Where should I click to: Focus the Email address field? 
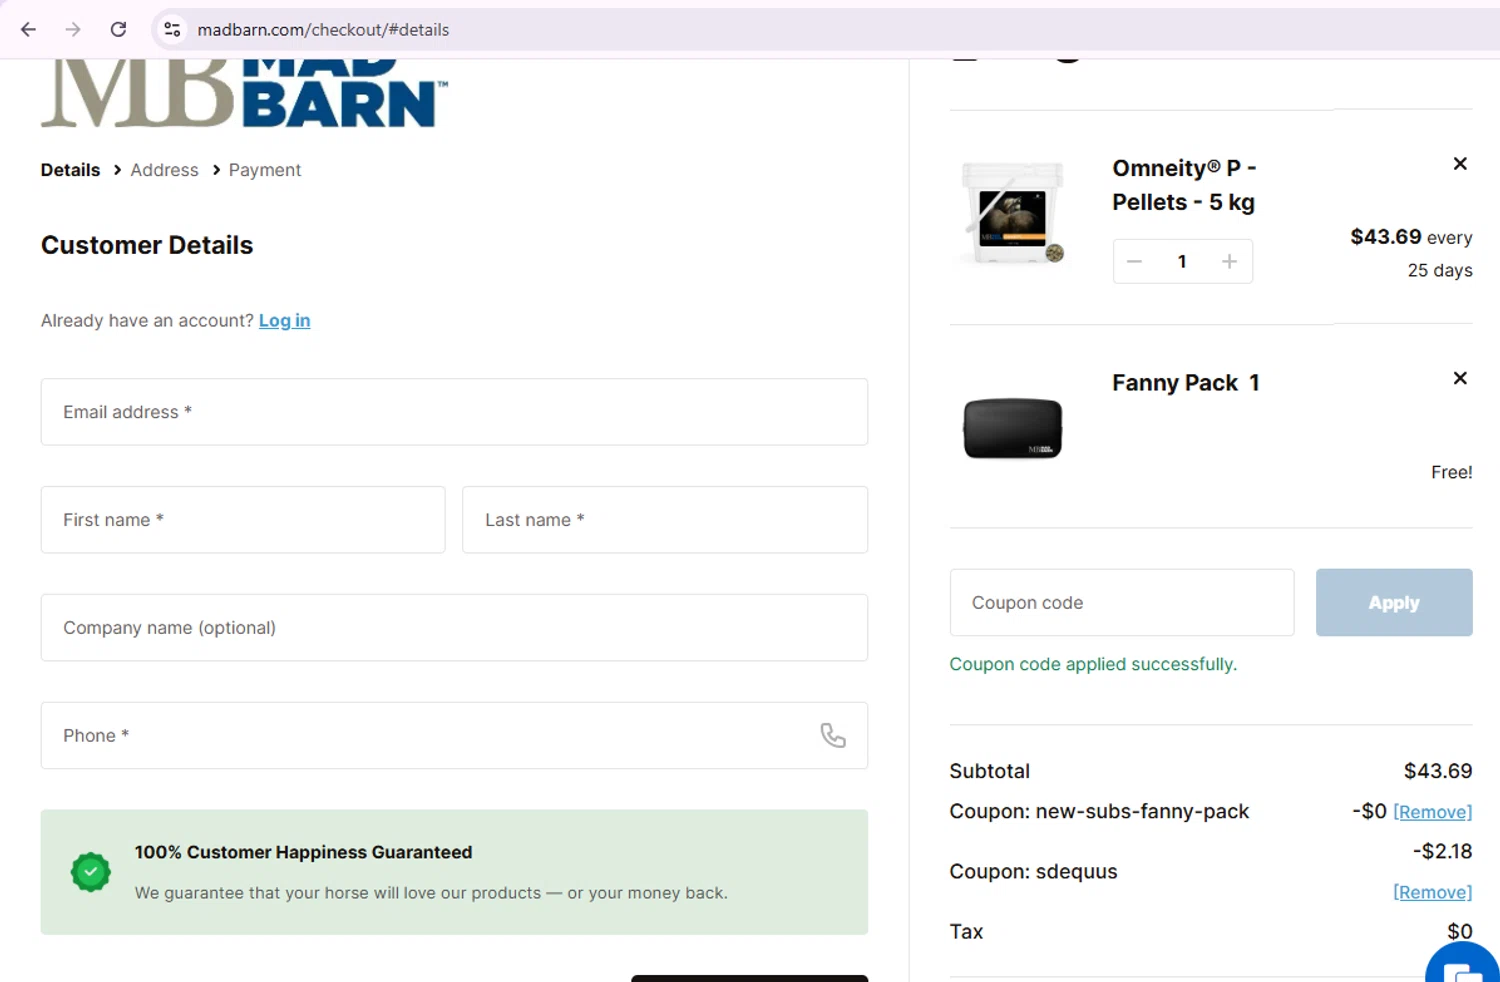454,412
